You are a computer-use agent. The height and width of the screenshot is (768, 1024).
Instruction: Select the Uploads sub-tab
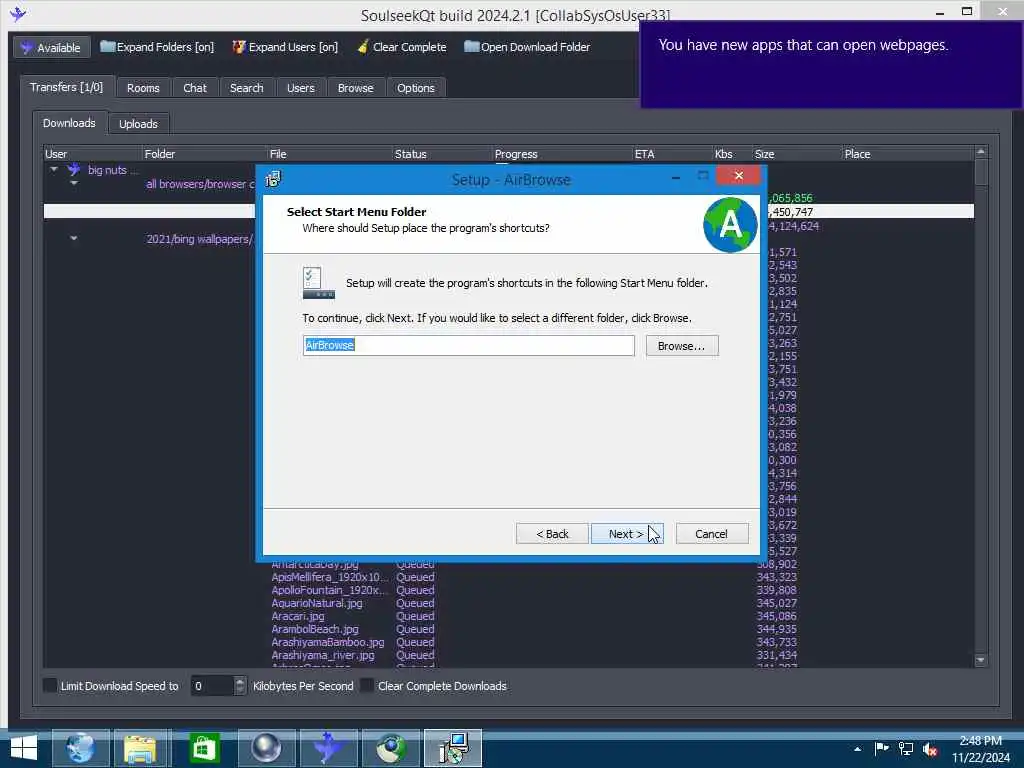click(138, 123)
